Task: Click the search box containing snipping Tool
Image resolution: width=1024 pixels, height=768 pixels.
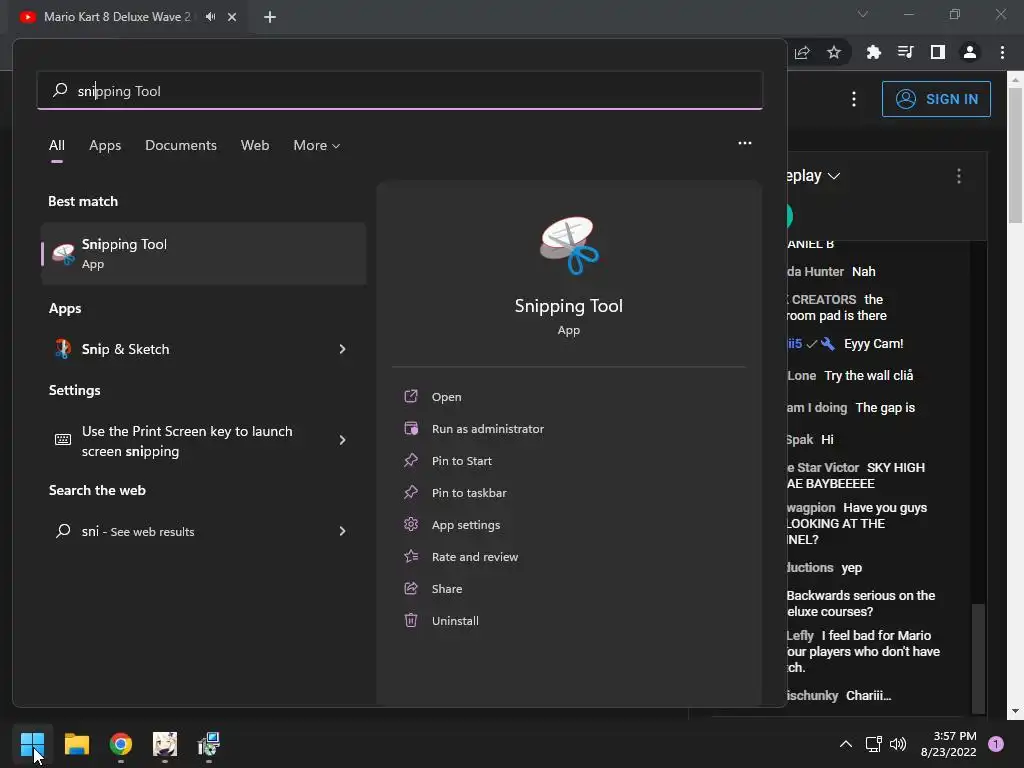Action: (400, 91)
